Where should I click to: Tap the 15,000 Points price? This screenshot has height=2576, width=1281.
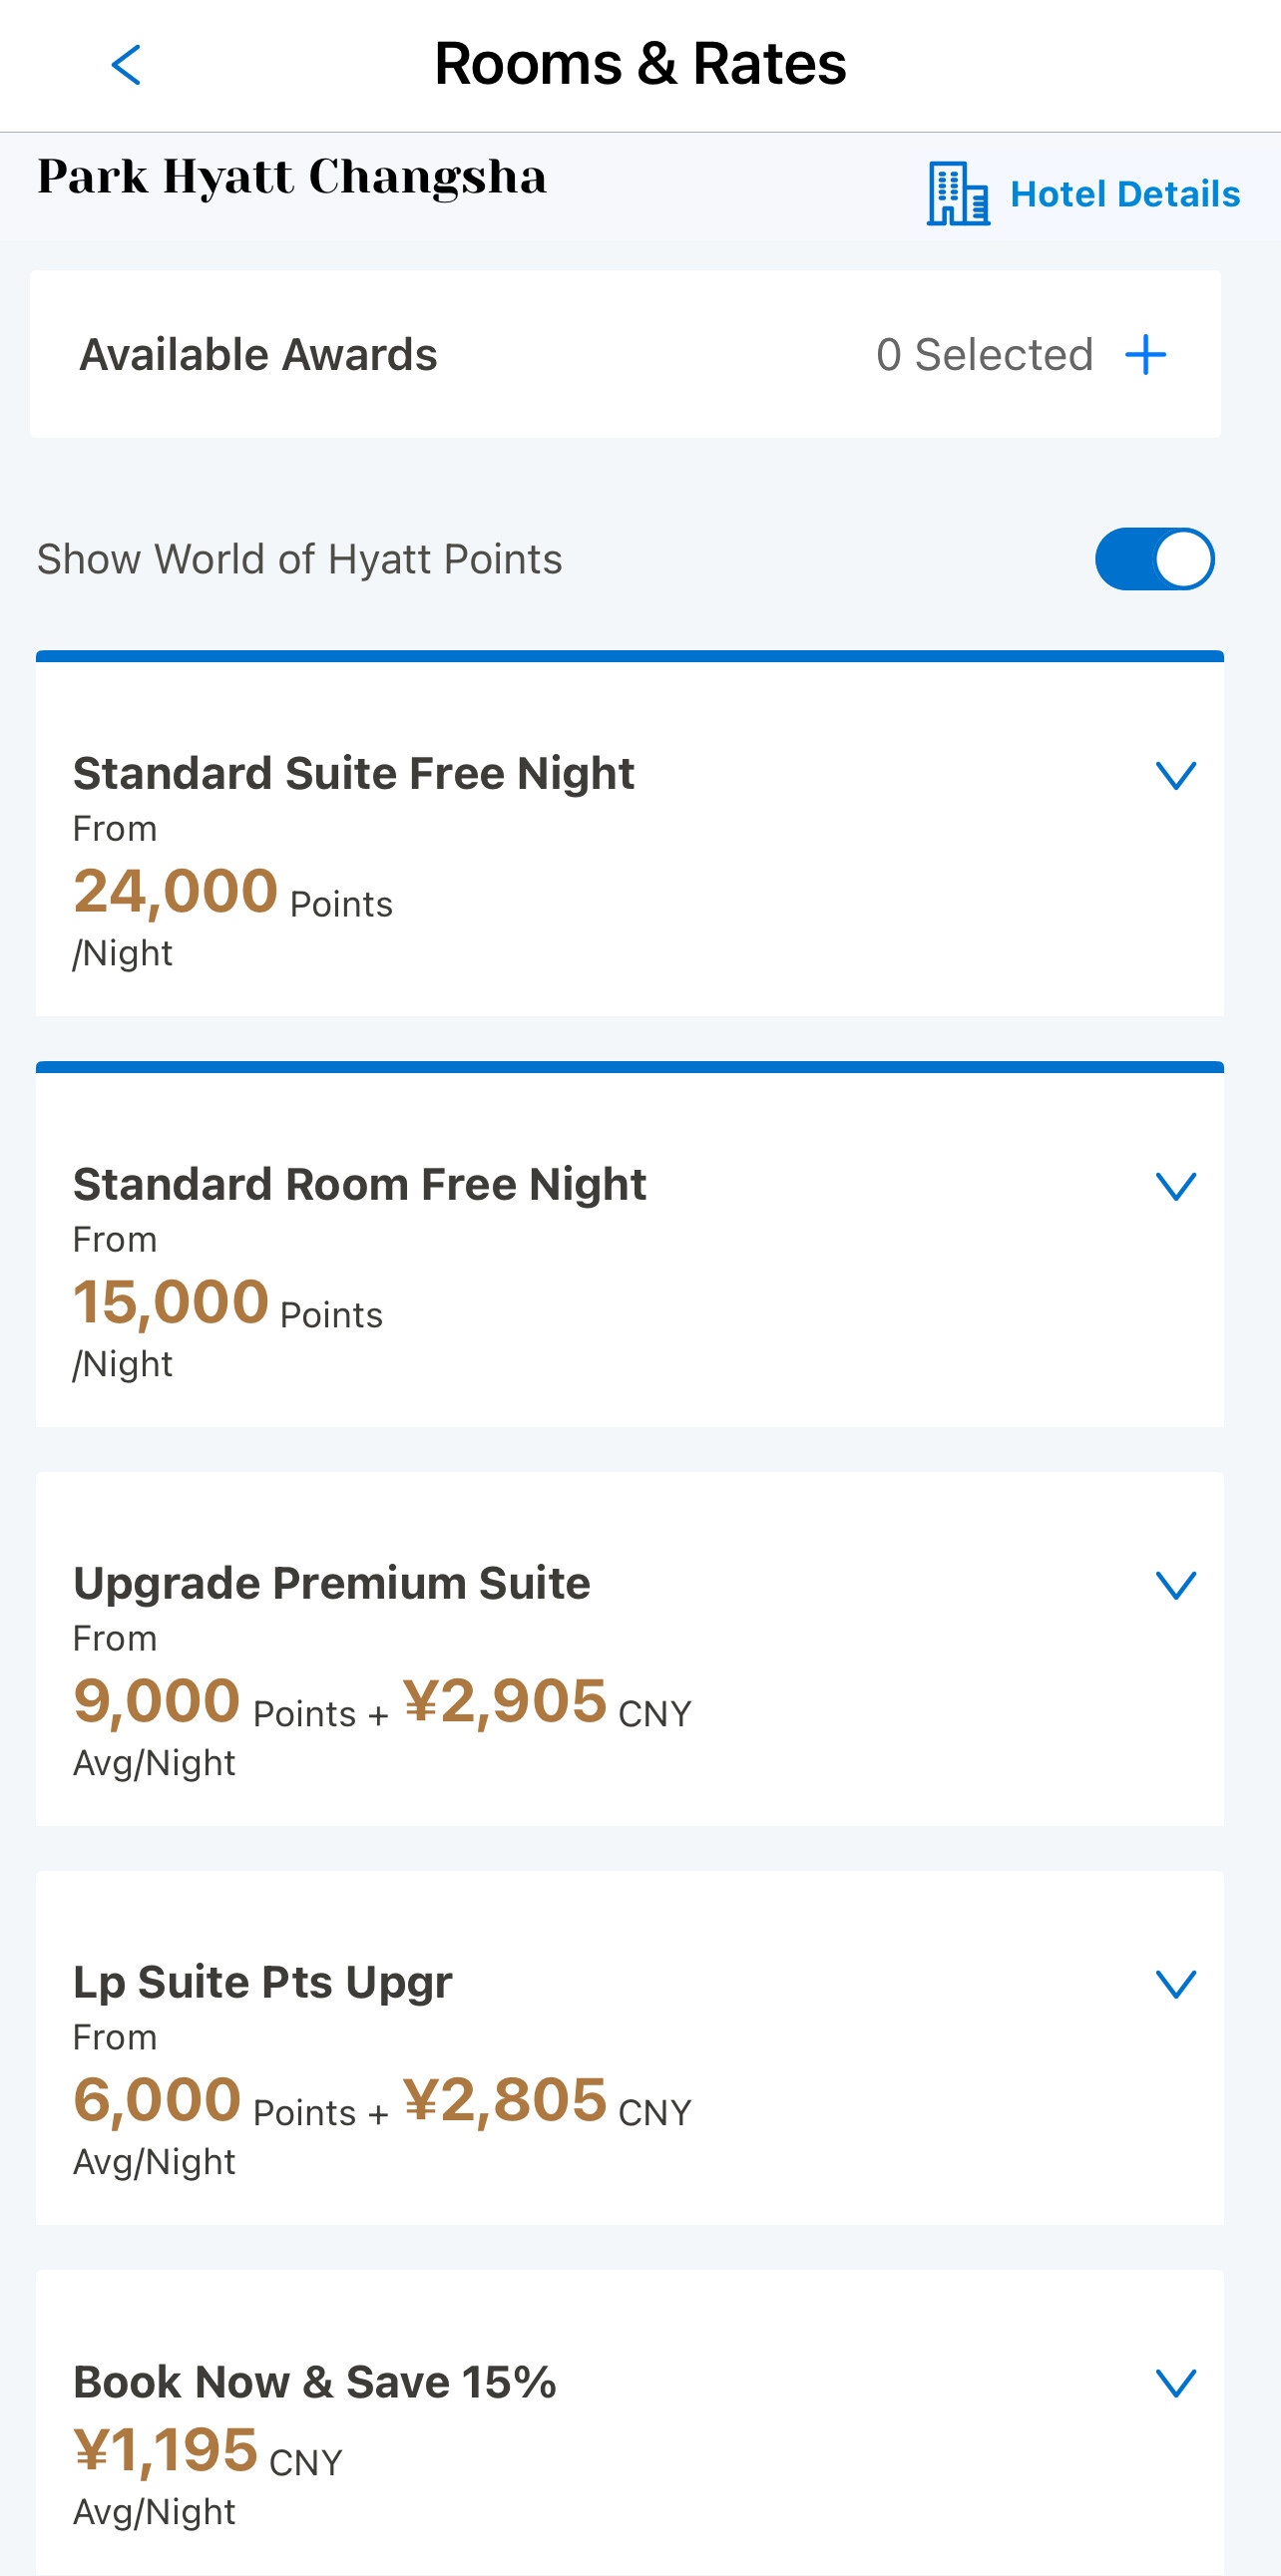coord(227,1304)
